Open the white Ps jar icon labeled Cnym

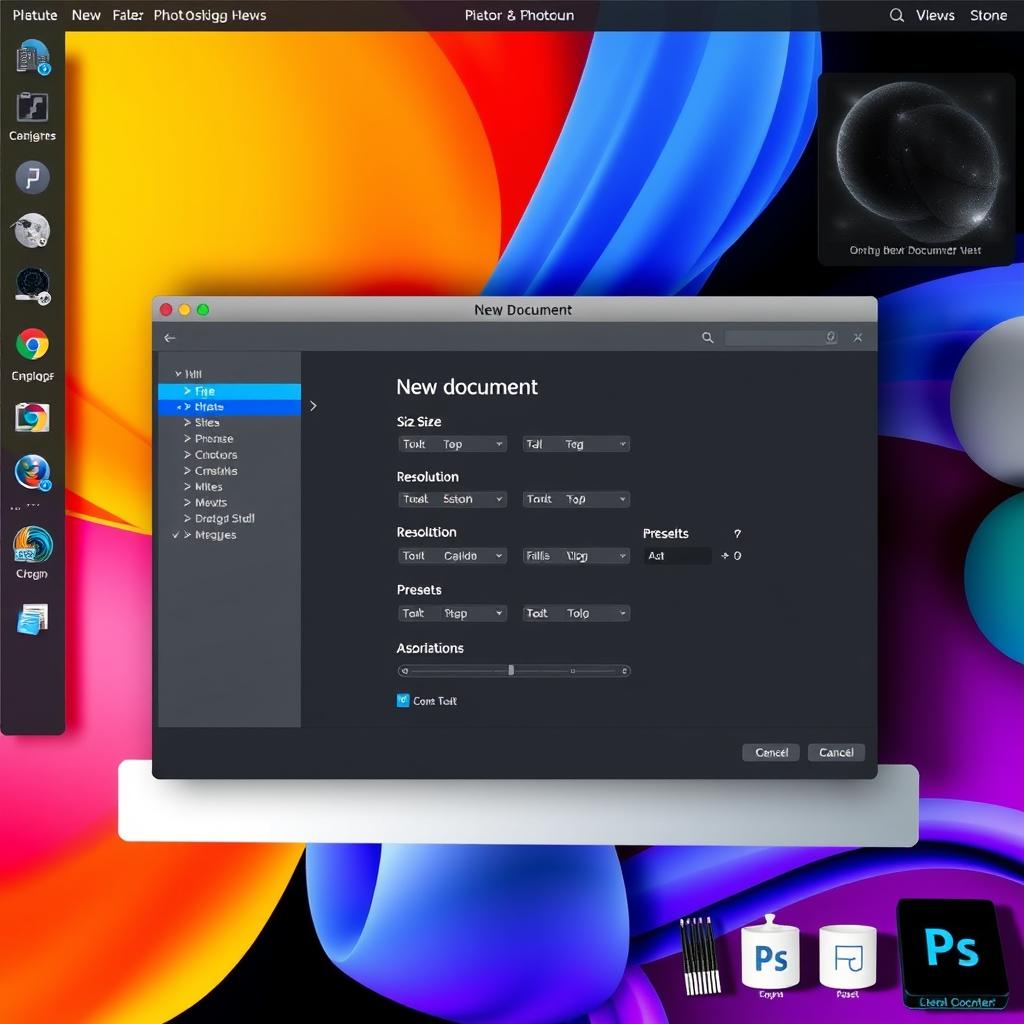click(x=771, y=952)
